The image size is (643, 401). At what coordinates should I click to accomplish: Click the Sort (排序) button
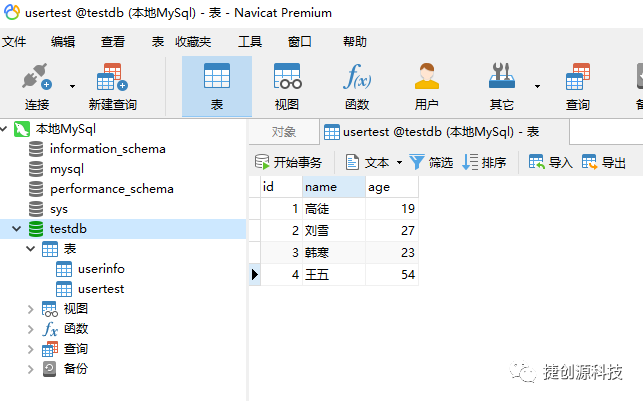pyautogui.click(x=484, y=162)
